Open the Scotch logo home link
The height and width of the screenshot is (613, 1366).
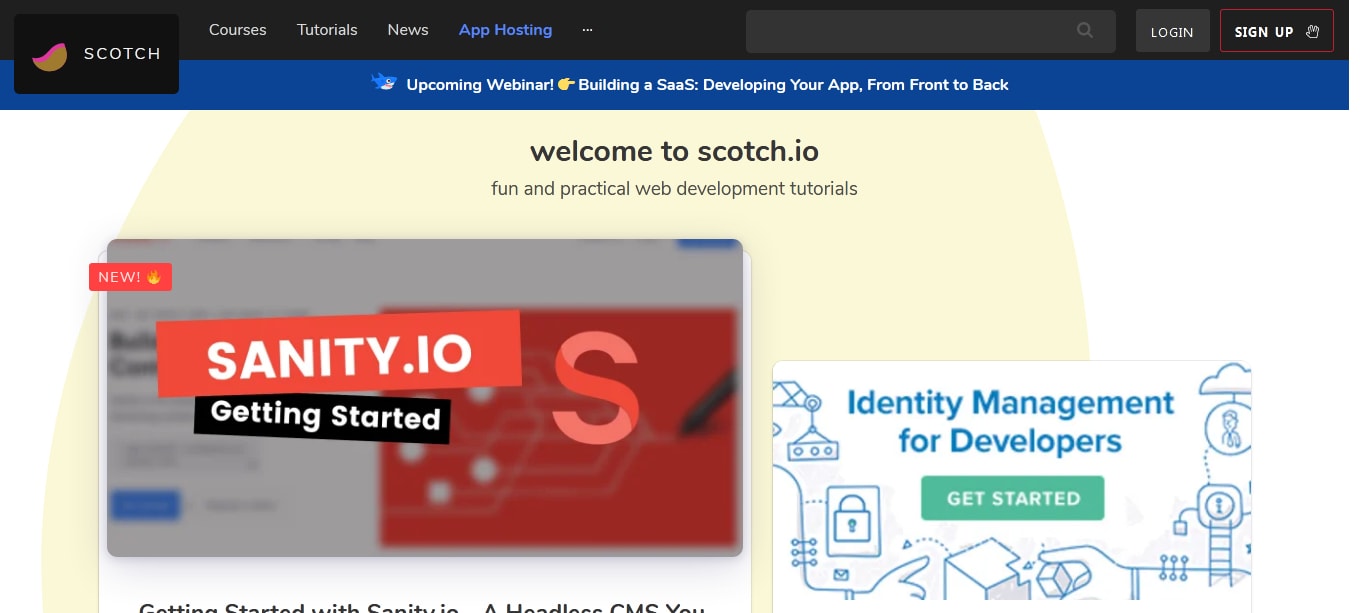tap(96, 54)
